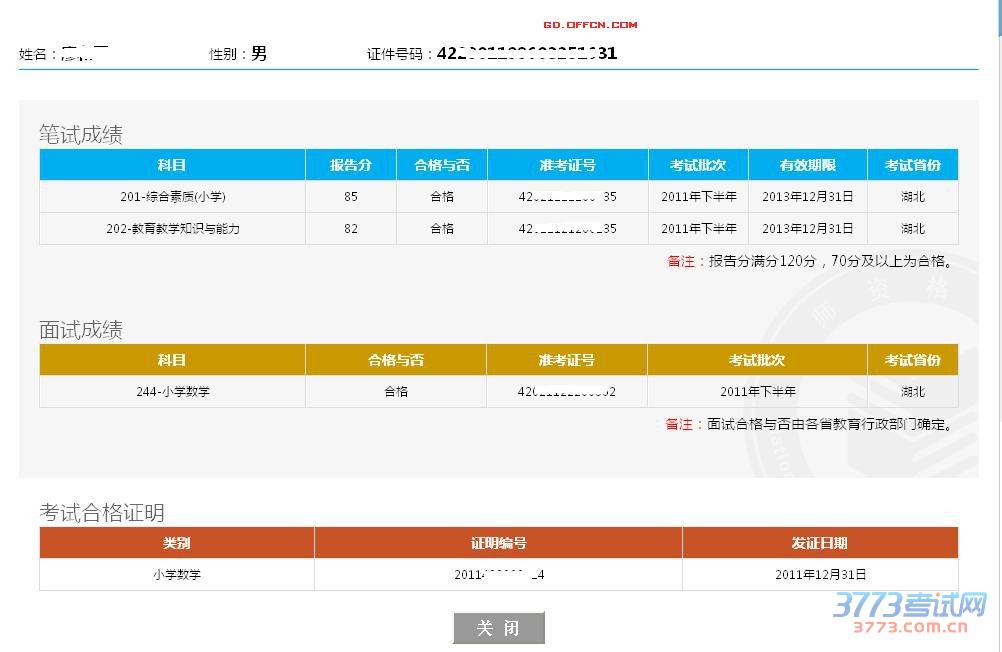Click the 小学数学 certificate category cell
This screenshot has width=1002, height=652.
click(176, 575)
